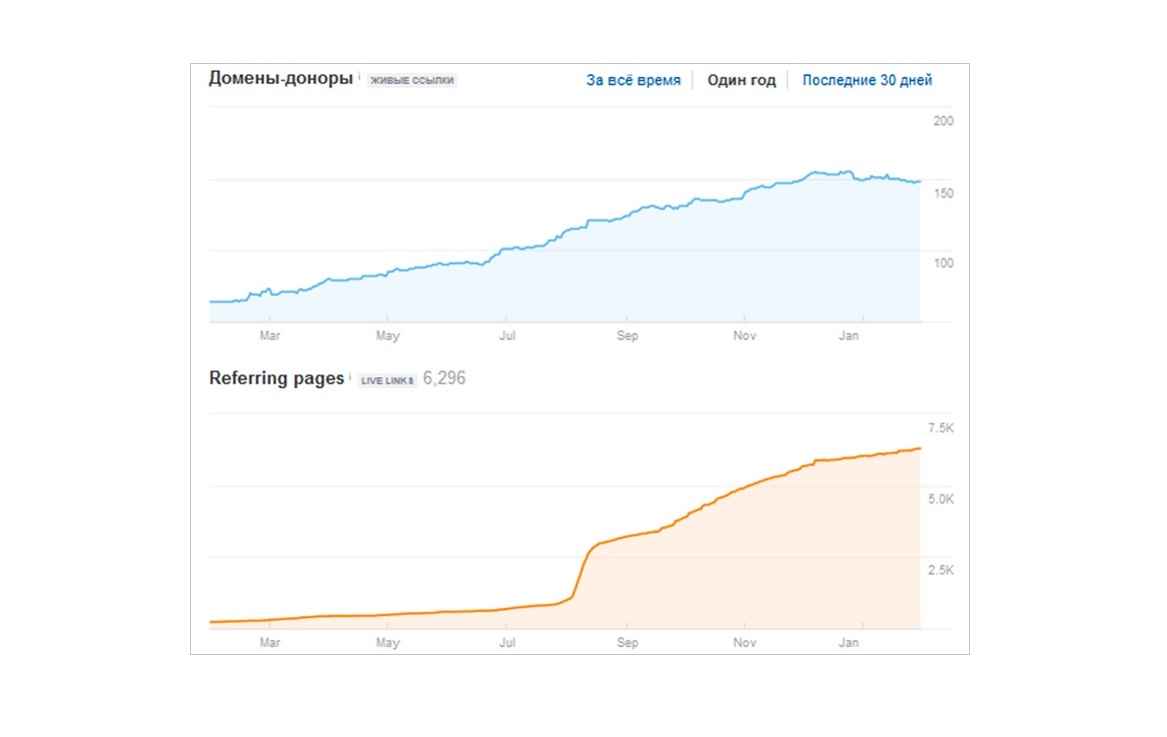Click info icon next to Referring pages
Image resolution: width=1167 pixels, height=737 pixels.
point(351,376)
